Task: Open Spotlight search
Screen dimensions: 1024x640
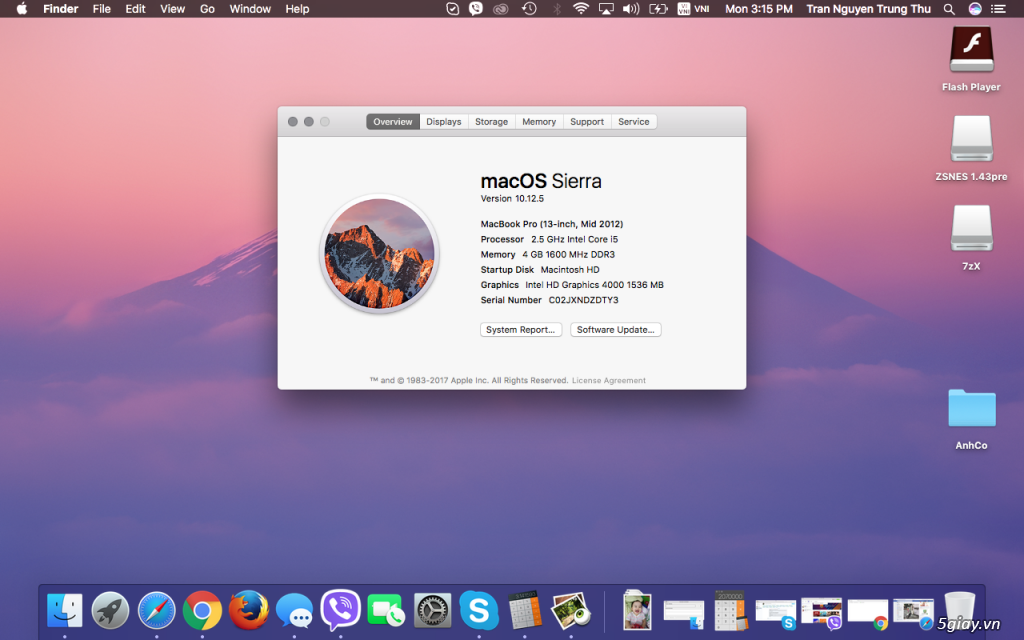Action: [949, 9]
